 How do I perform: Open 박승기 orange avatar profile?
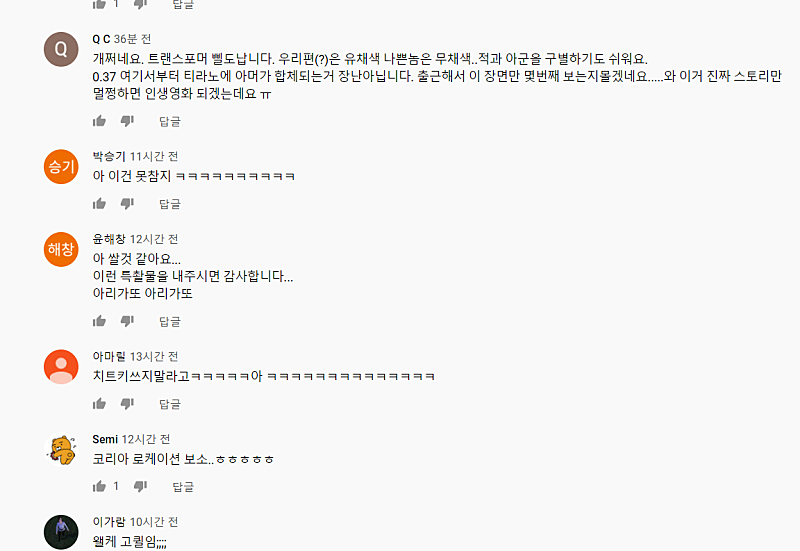coord(61,167)
